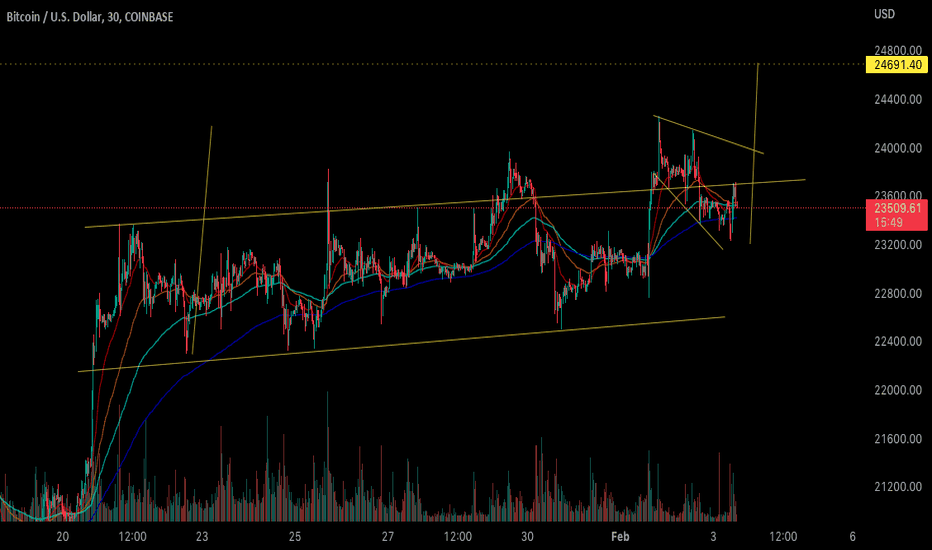Click the USD currency label
This screenshot has width=932, height=550.
pyautogui.click(x=884, y=14)
